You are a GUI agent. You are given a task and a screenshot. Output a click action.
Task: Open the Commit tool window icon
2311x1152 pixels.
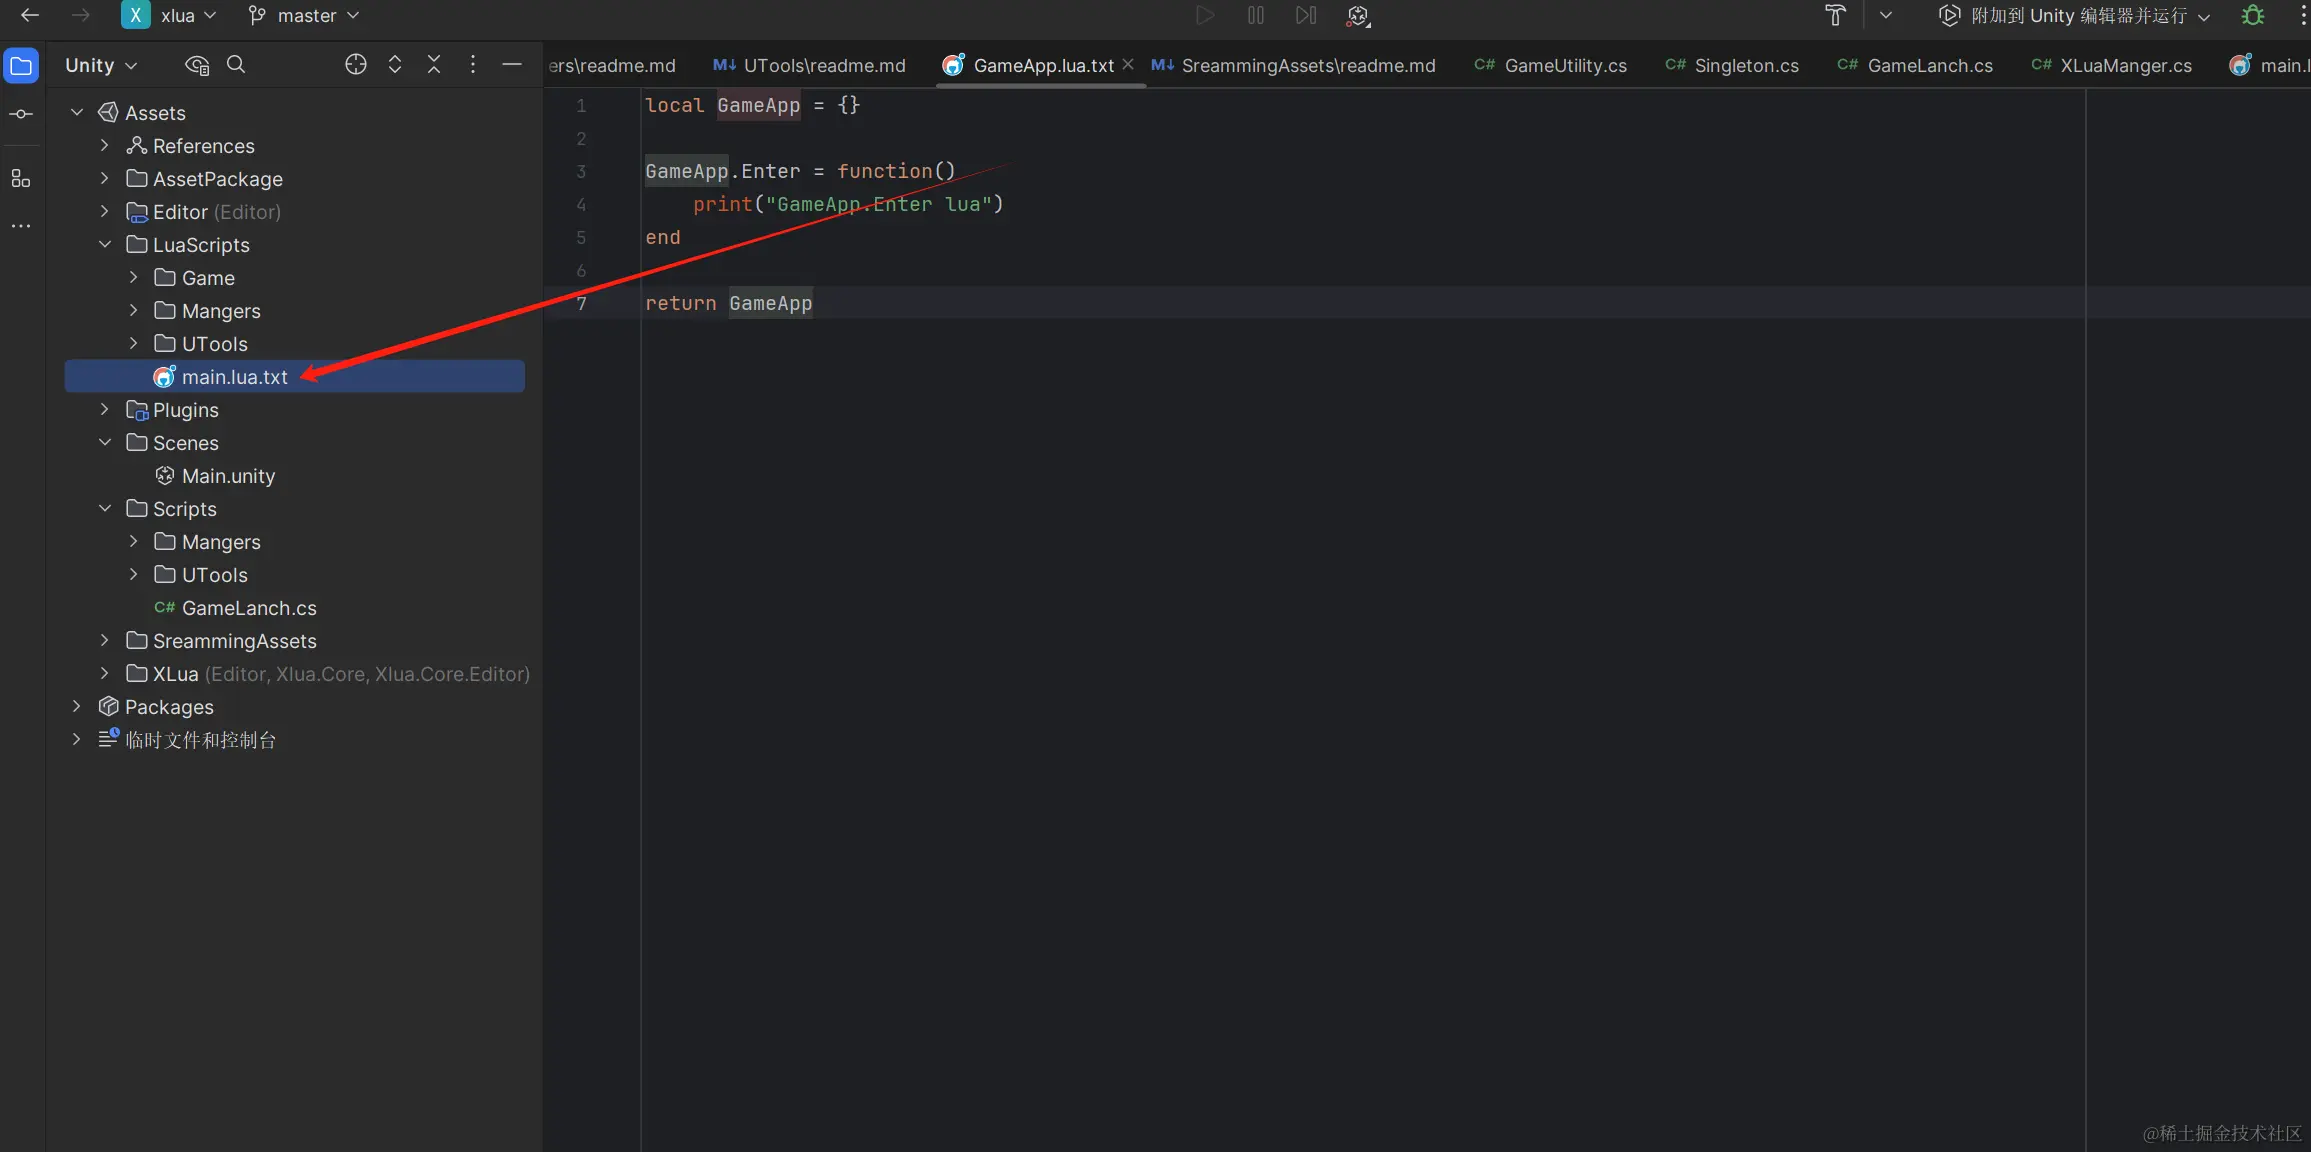tap(21, 114)
